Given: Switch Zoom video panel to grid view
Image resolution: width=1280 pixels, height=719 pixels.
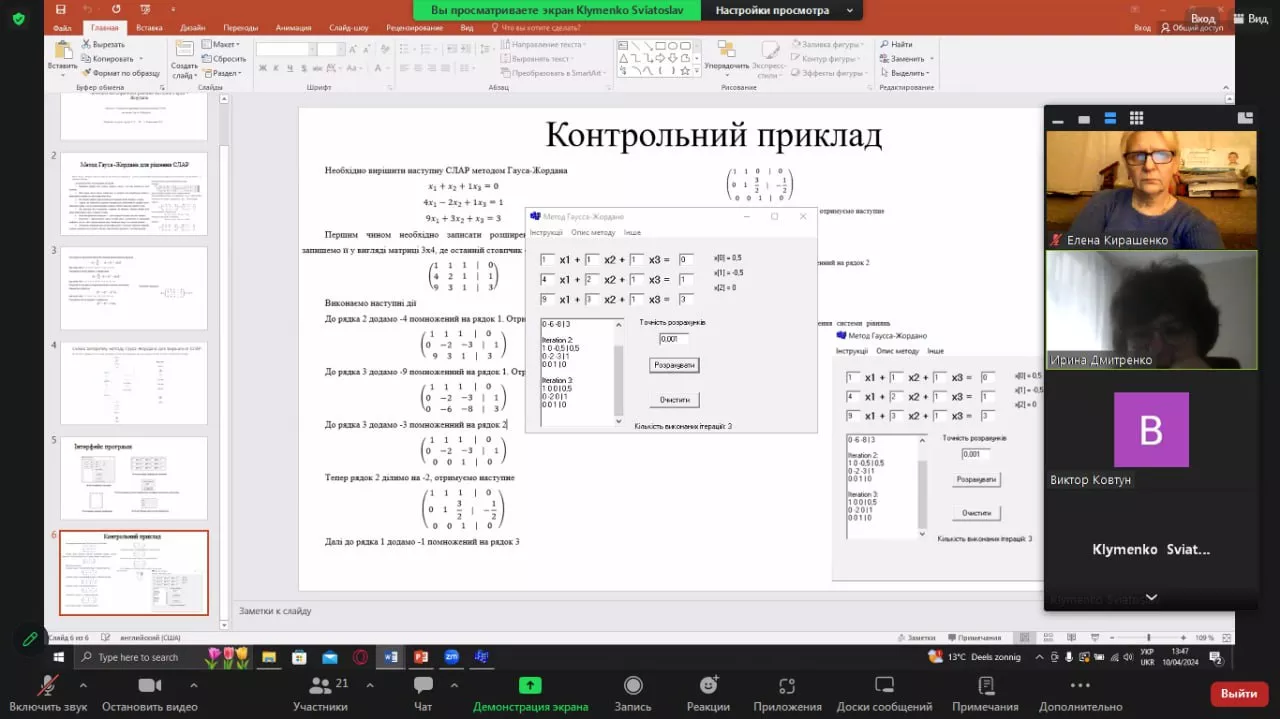Looking at the screenshot, I should click(1136, 118).
